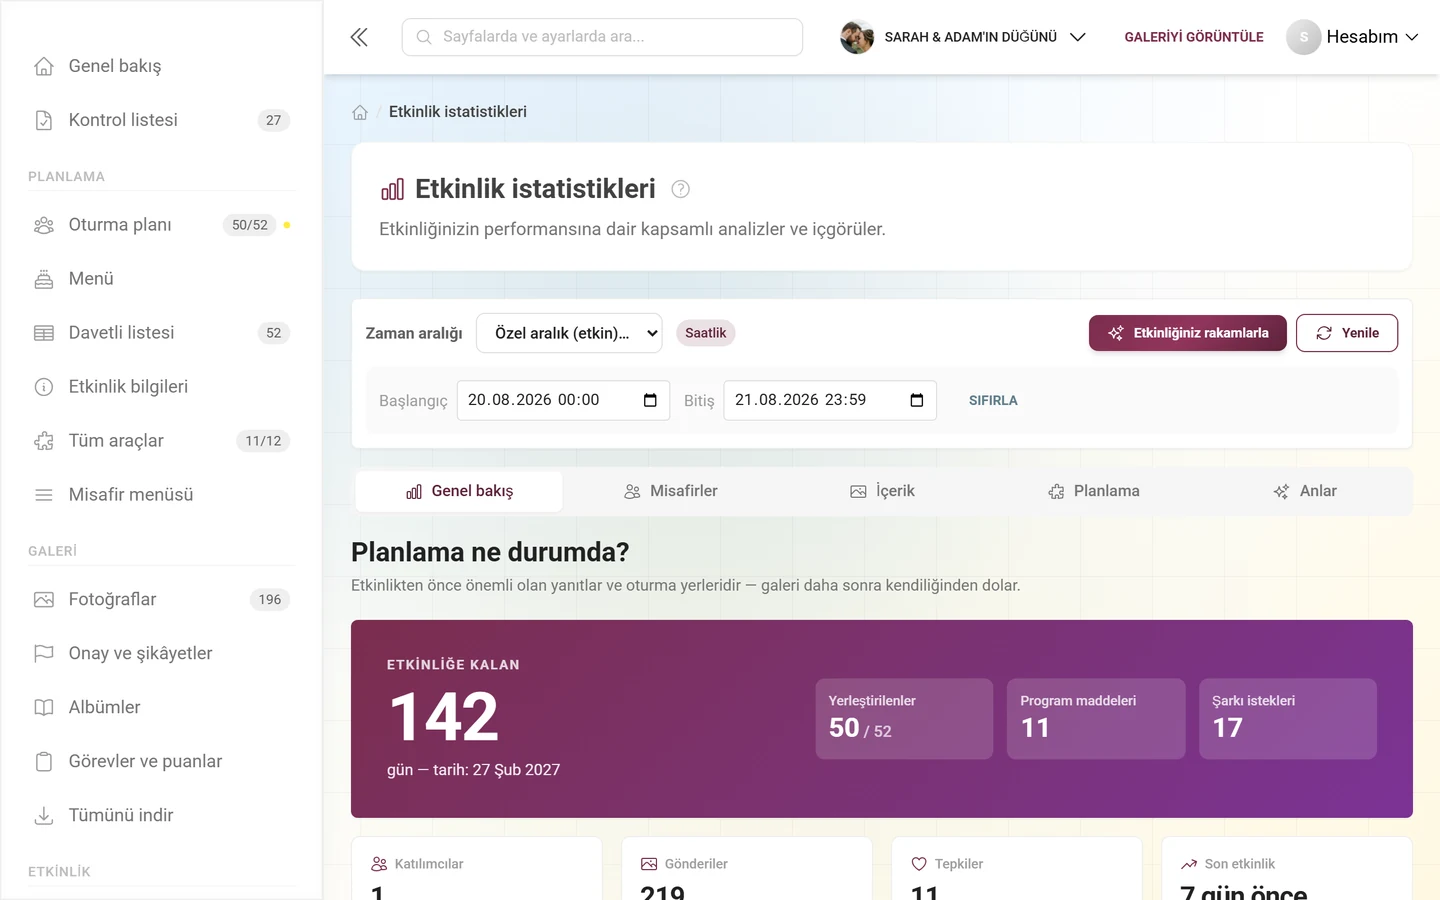Click the Oturma planı people icon
Screen dimensions: 1440x900
(x=44, y=225)
